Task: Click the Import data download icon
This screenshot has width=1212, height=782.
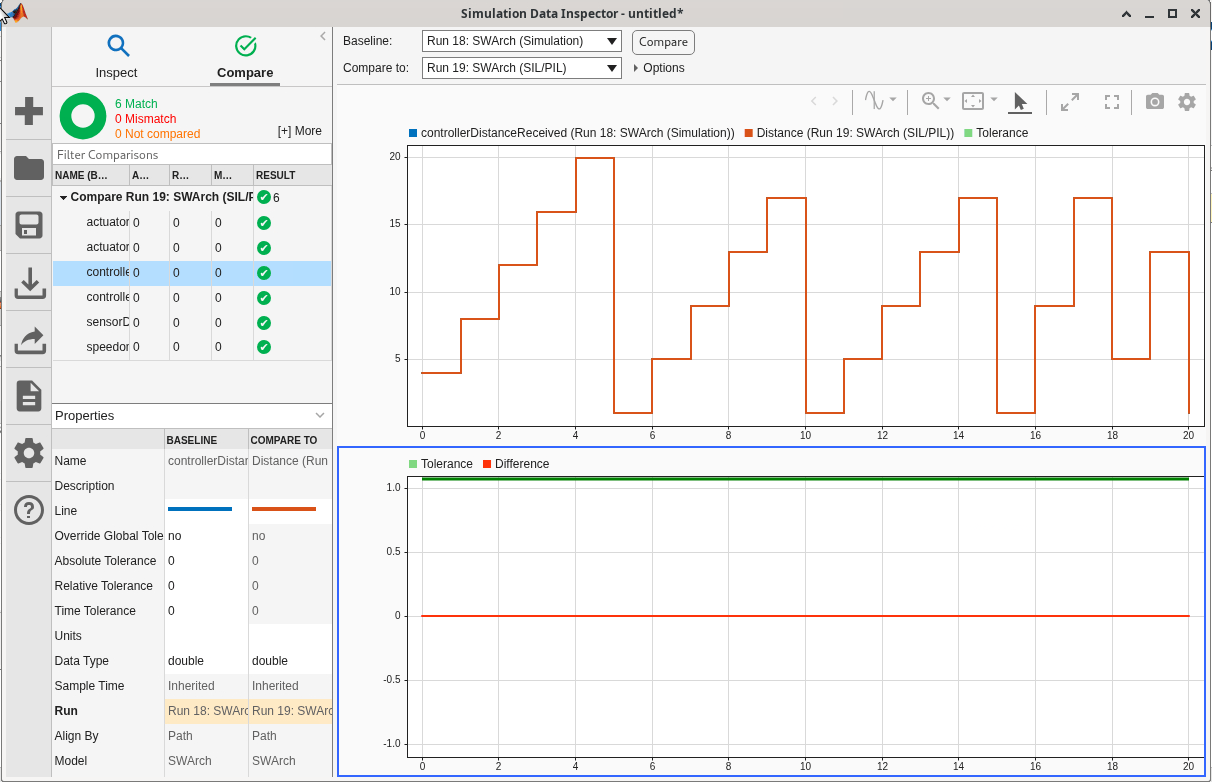Action: 28,283
